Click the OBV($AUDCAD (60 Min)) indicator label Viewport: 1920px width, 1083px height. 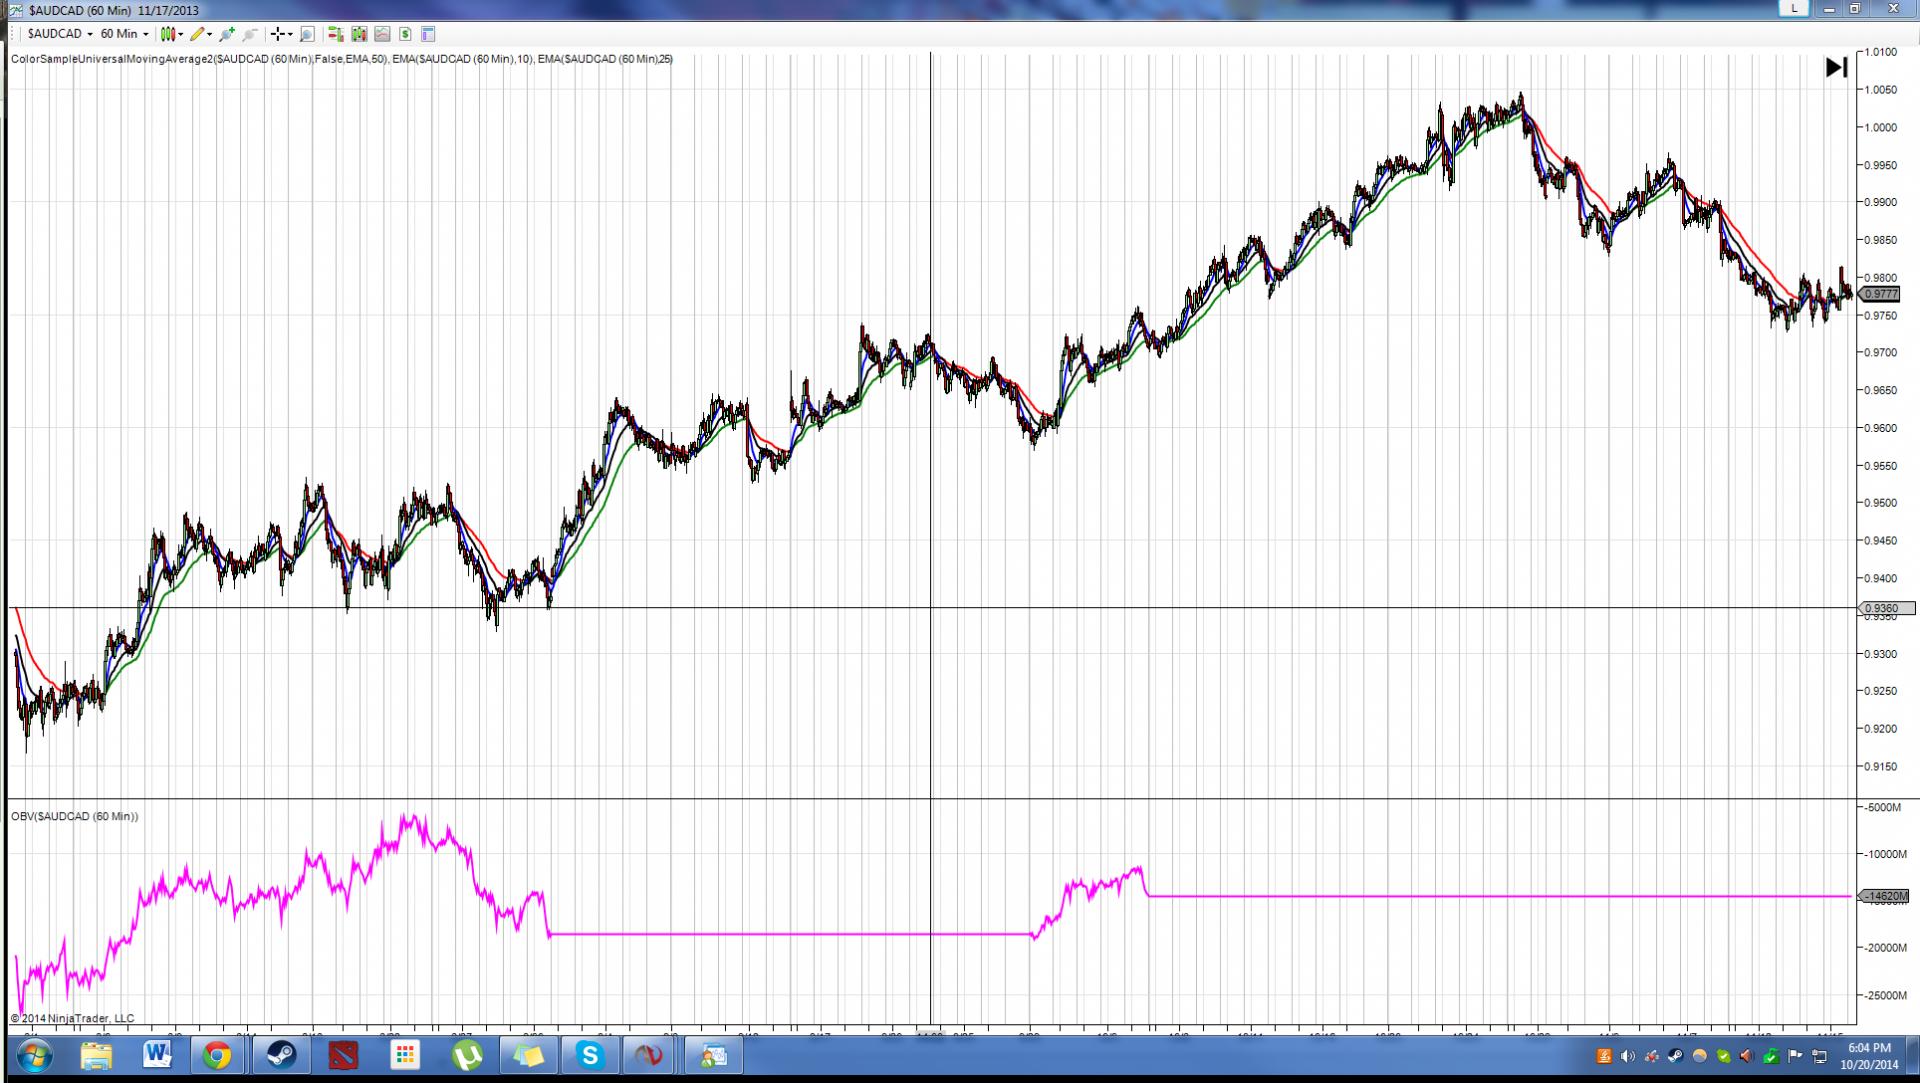[x=75, y=817]
